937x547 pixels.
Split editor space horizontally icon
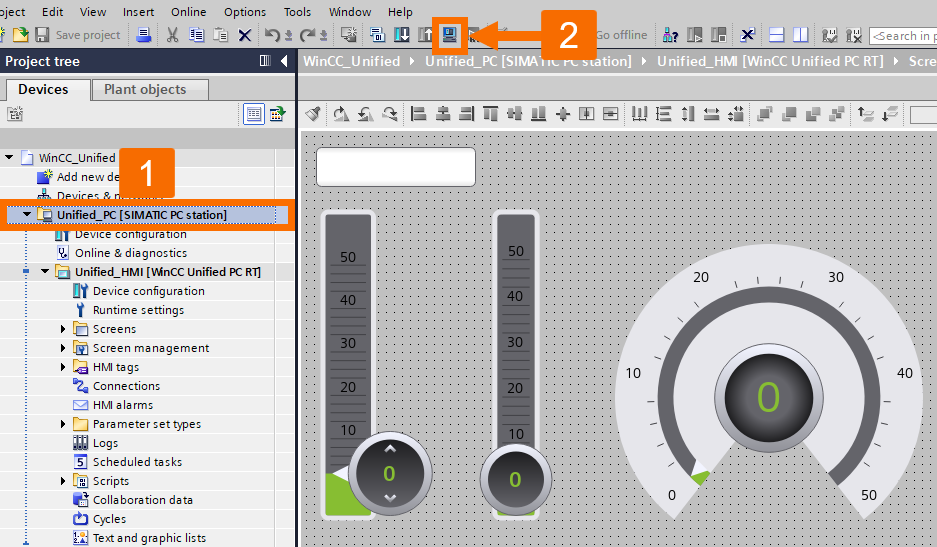[776, 35]
